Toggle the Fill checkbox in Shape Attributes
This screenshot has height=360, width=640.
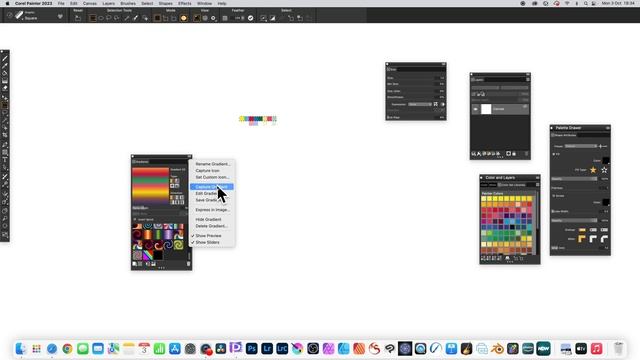pyautogui.click(x=554, y=154)
